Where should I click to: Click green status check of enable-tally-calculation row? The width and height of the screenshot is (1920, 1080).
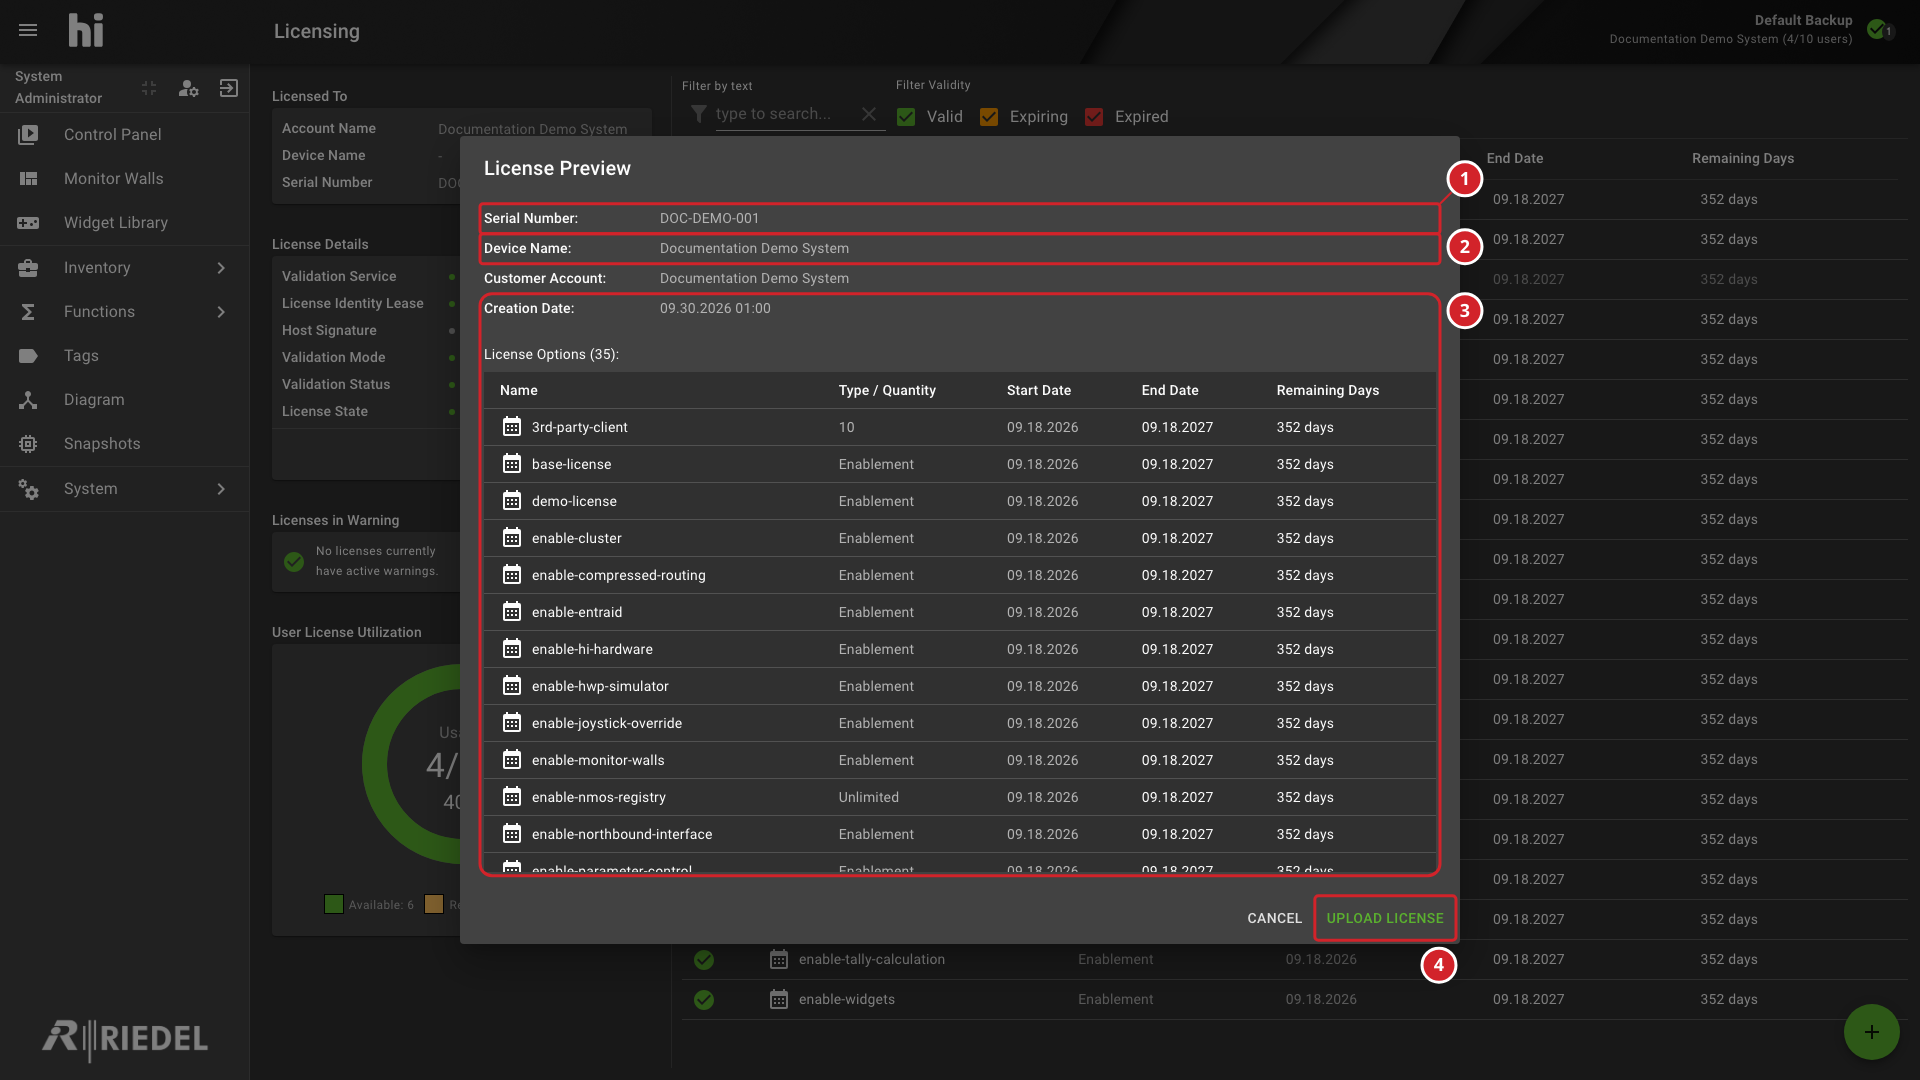[704, 959]
